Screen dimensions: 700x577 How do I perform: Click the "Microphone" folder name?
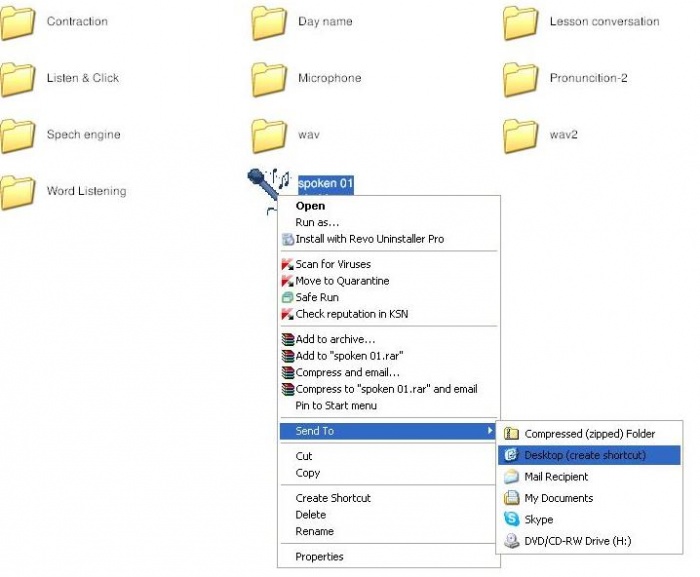[329, 78]
